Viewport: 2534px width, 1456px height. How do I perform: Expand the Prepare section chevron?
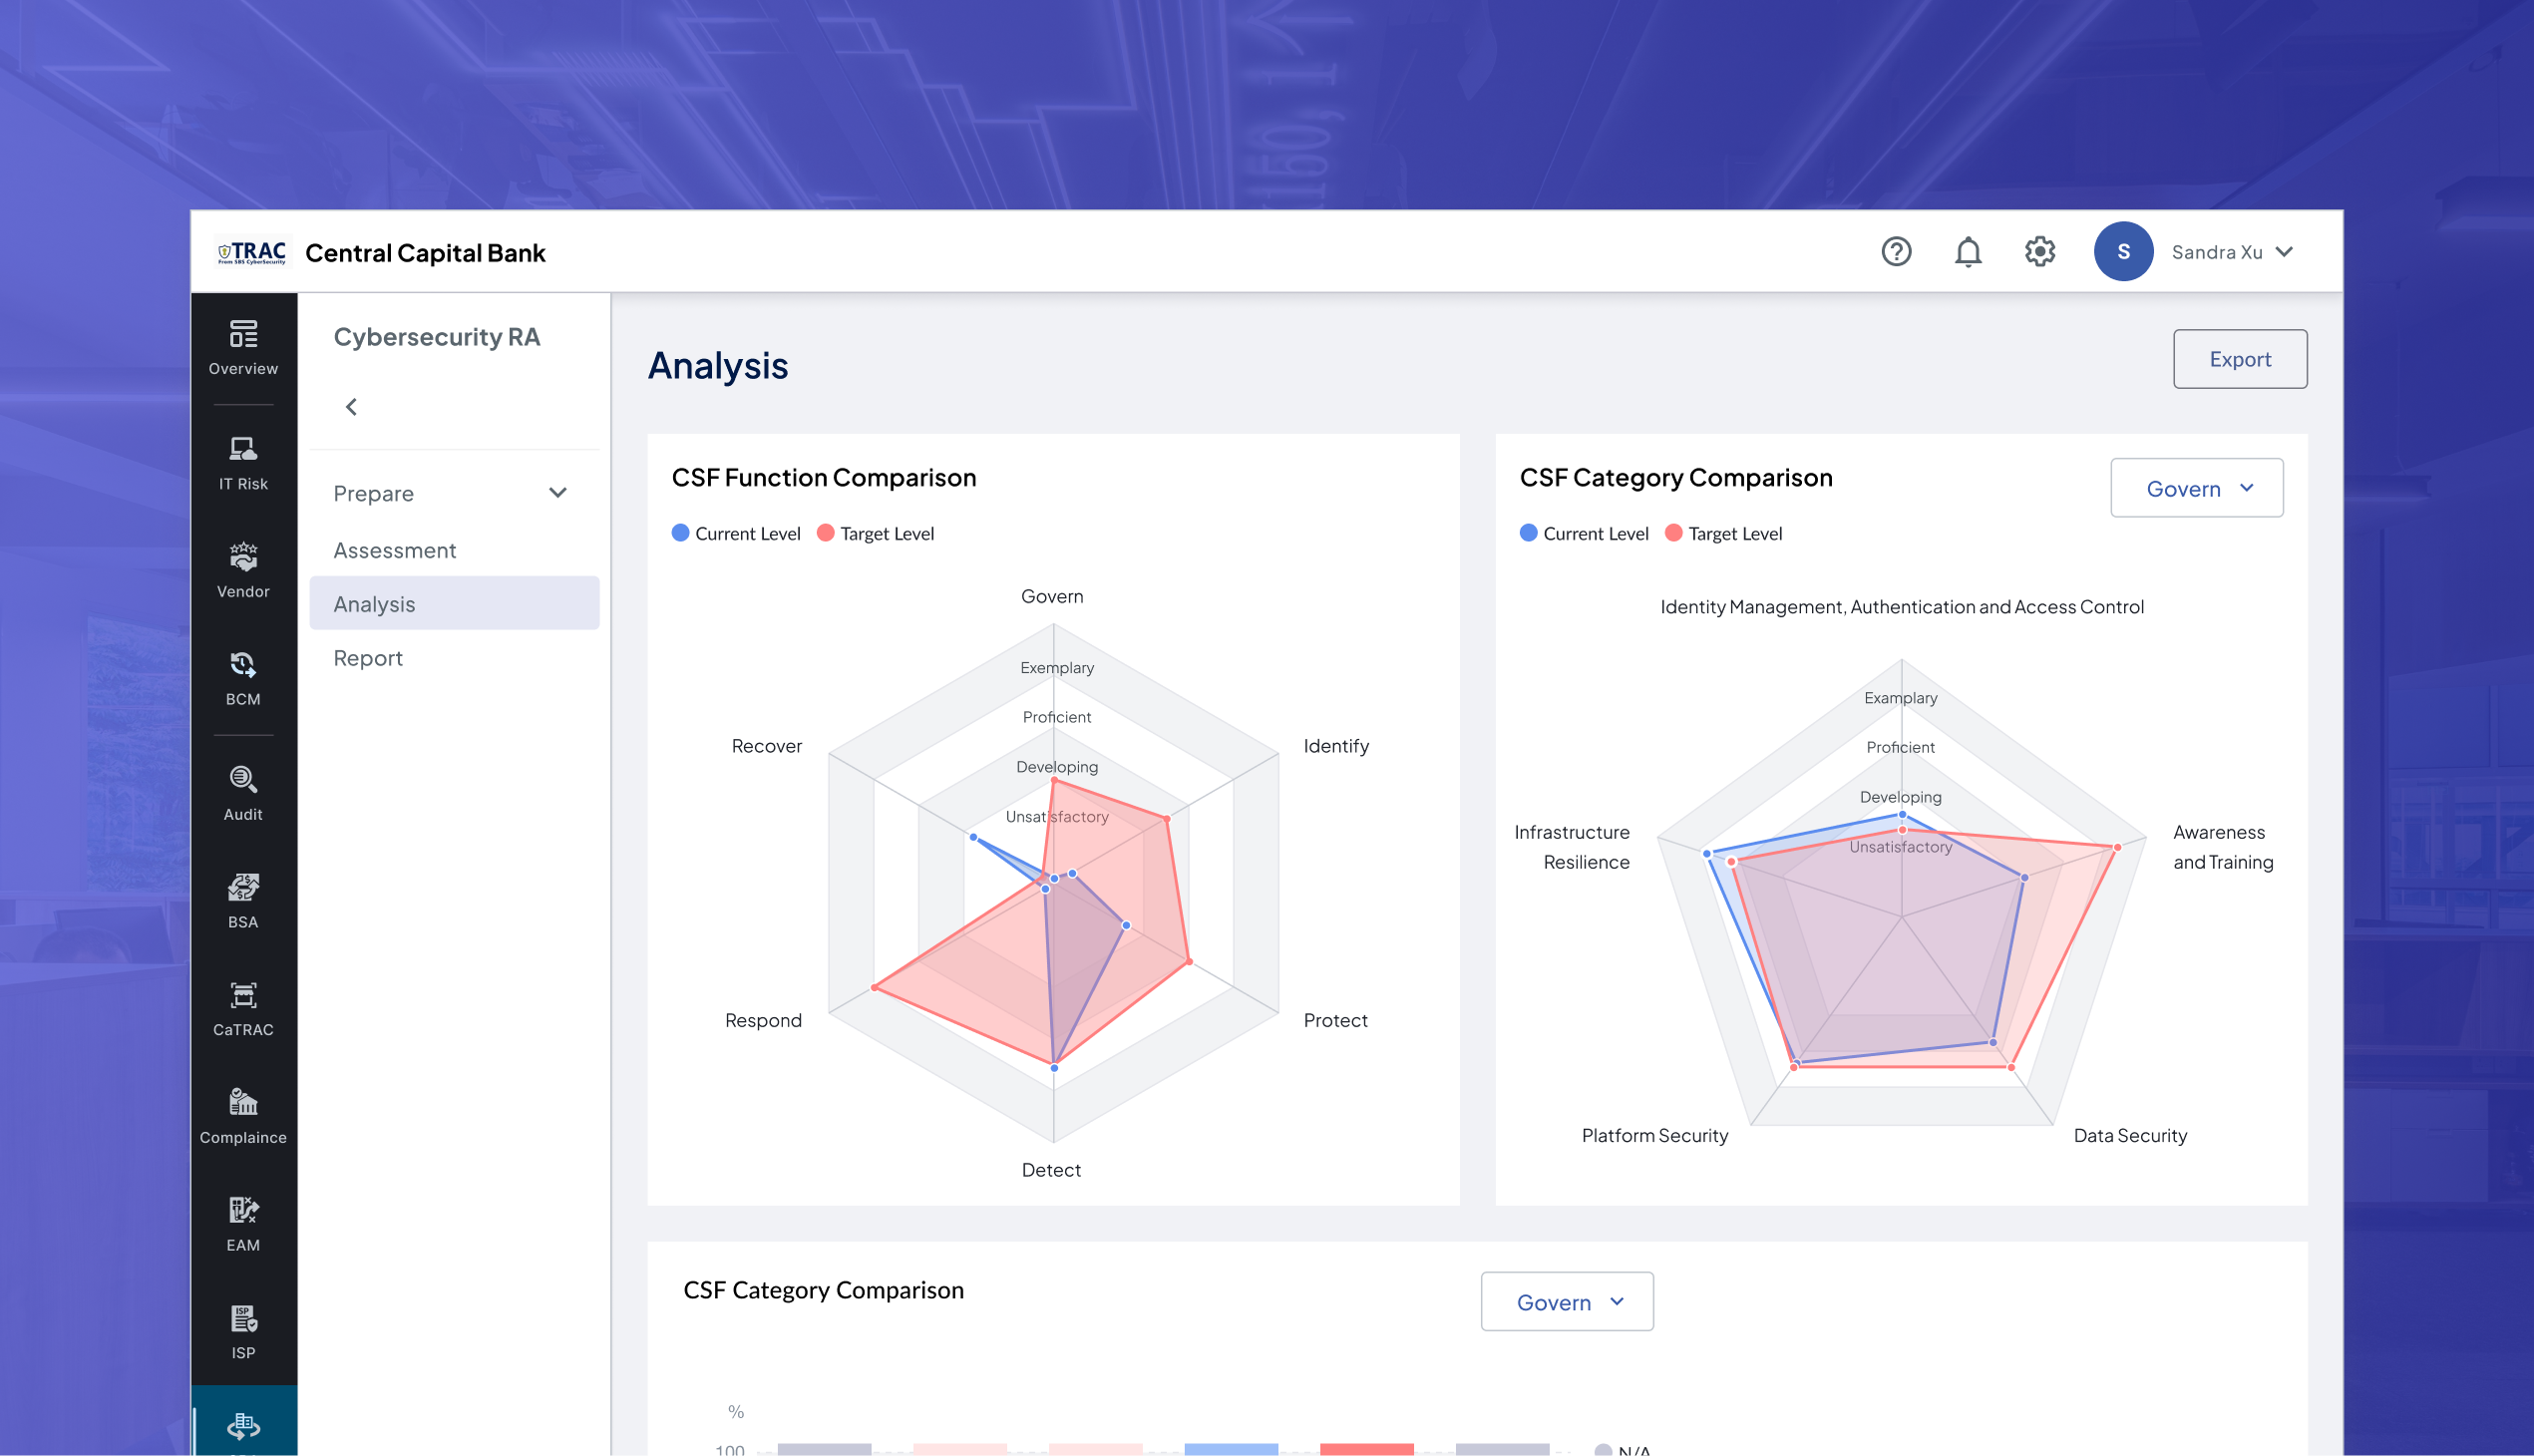[558, 492]
